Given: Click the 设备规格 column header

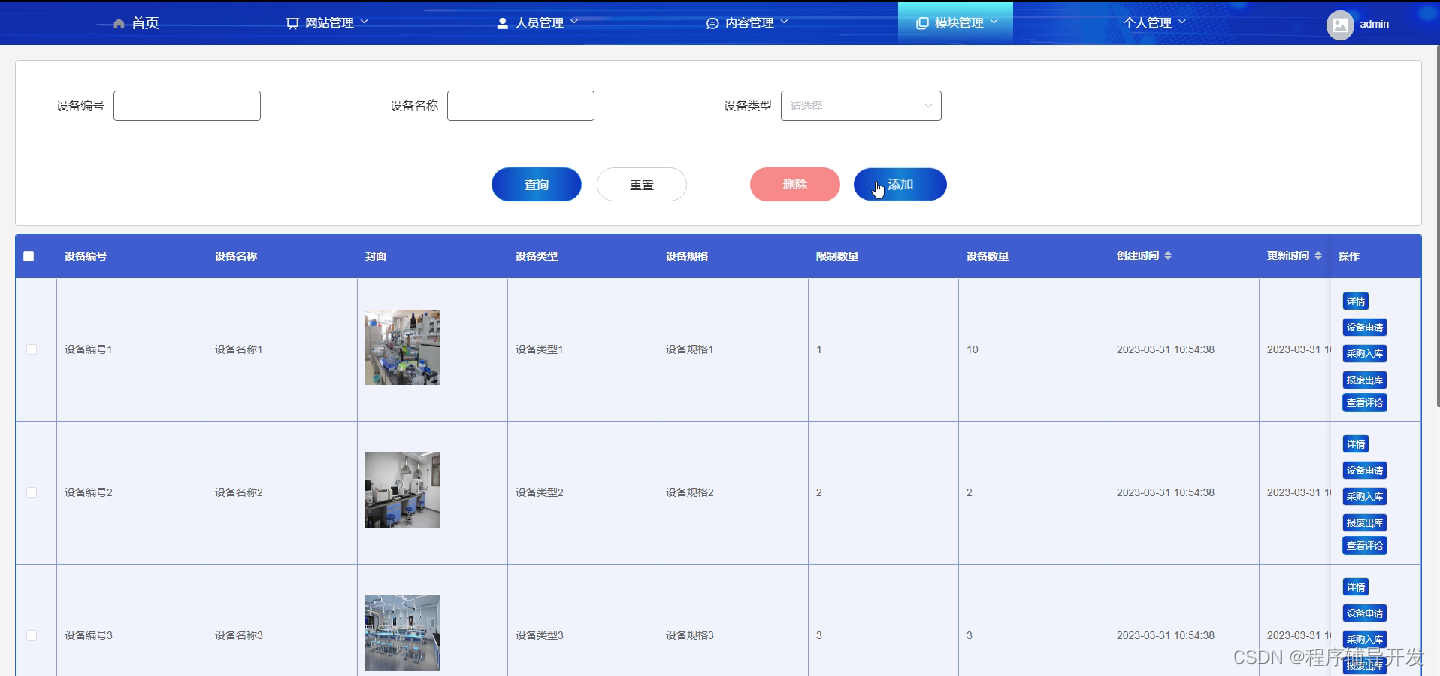Looking at the screenshot, I should (x=687, y=257).
